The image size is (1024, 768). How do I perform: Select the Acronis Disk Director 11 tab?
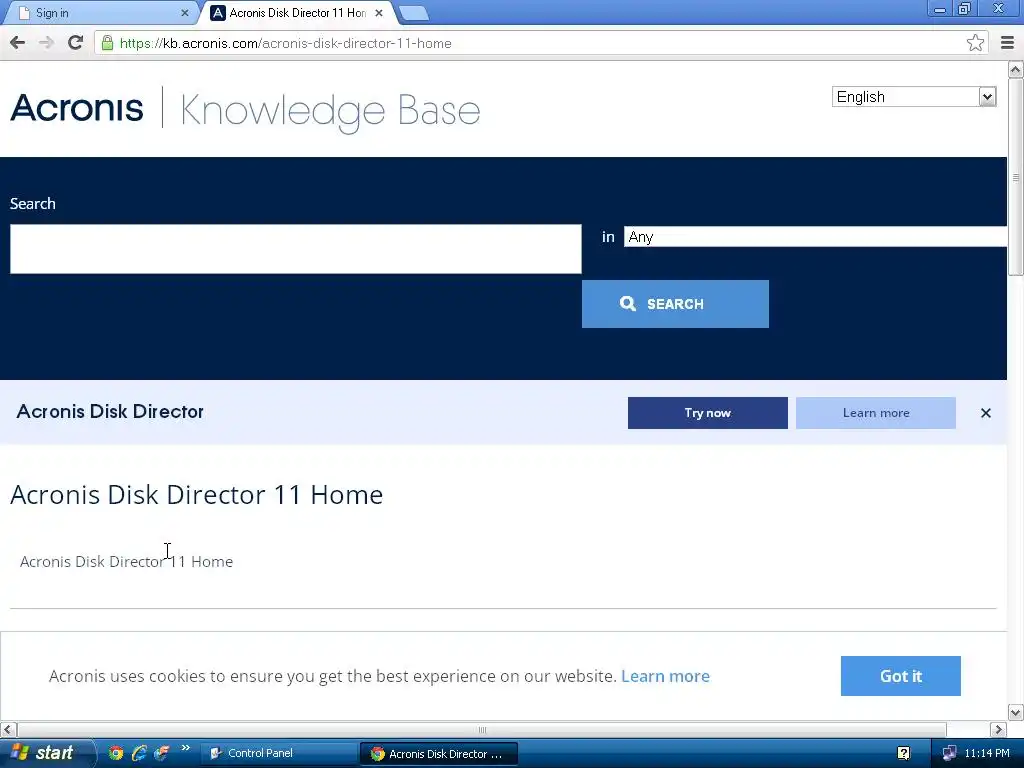click(297, 13)
